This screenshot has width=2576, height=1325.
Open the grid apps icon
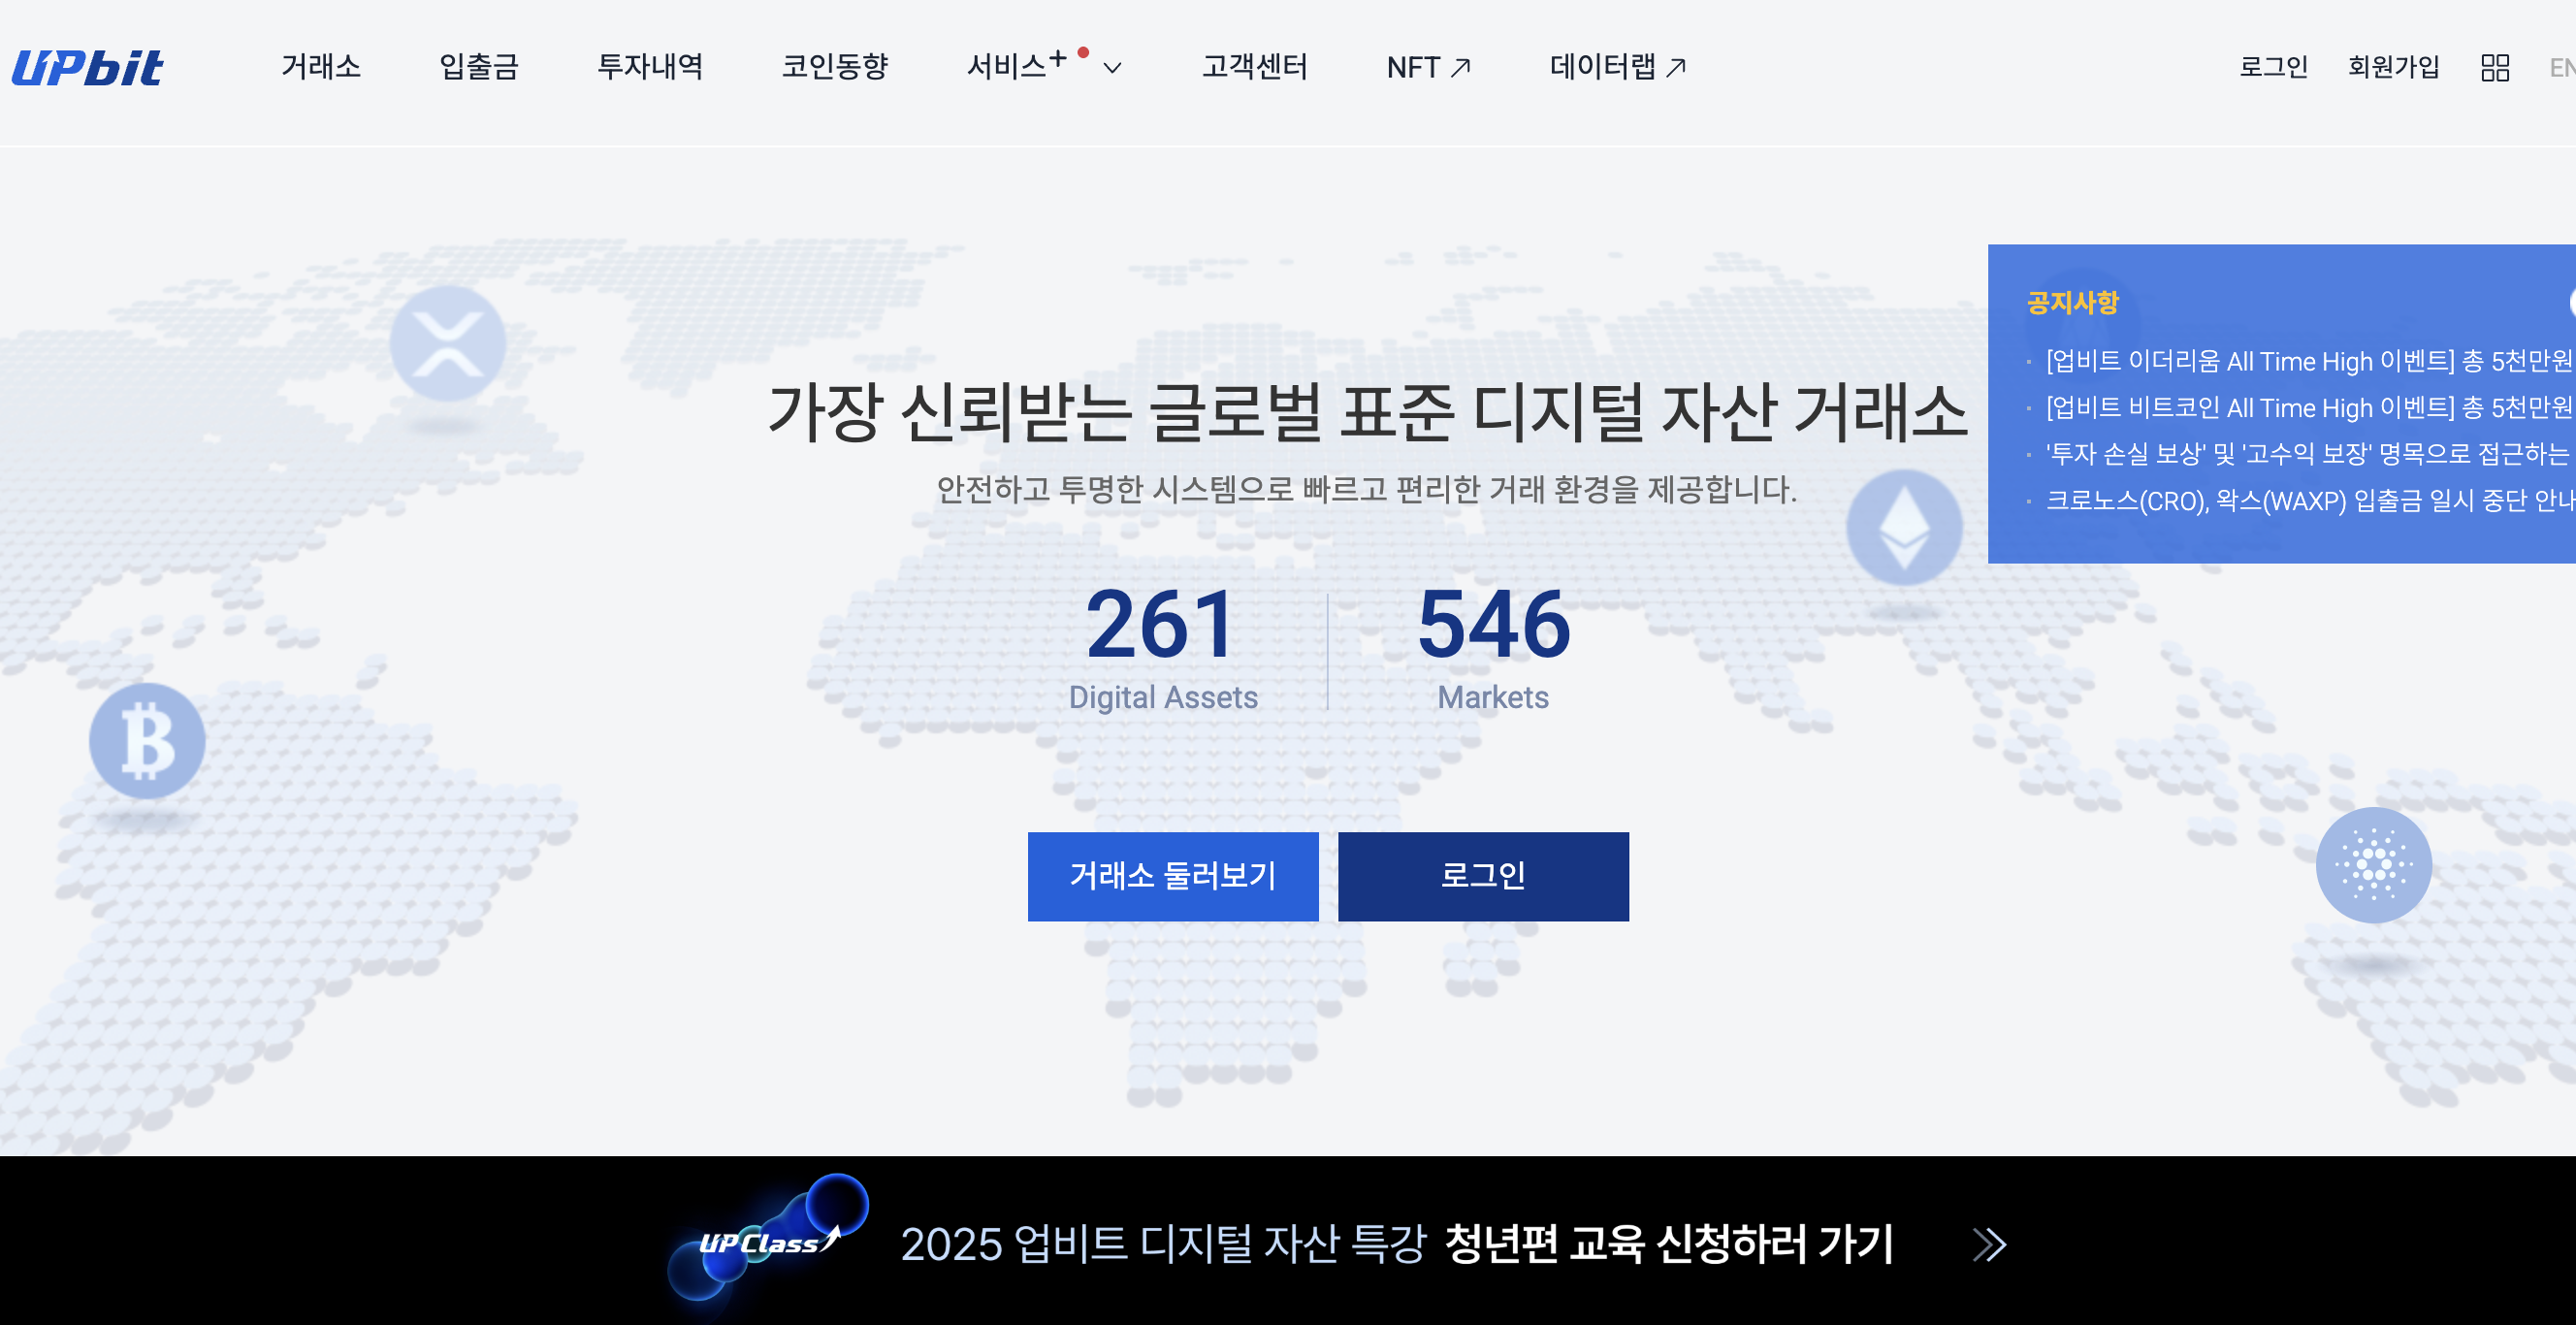coord(2495,68)
